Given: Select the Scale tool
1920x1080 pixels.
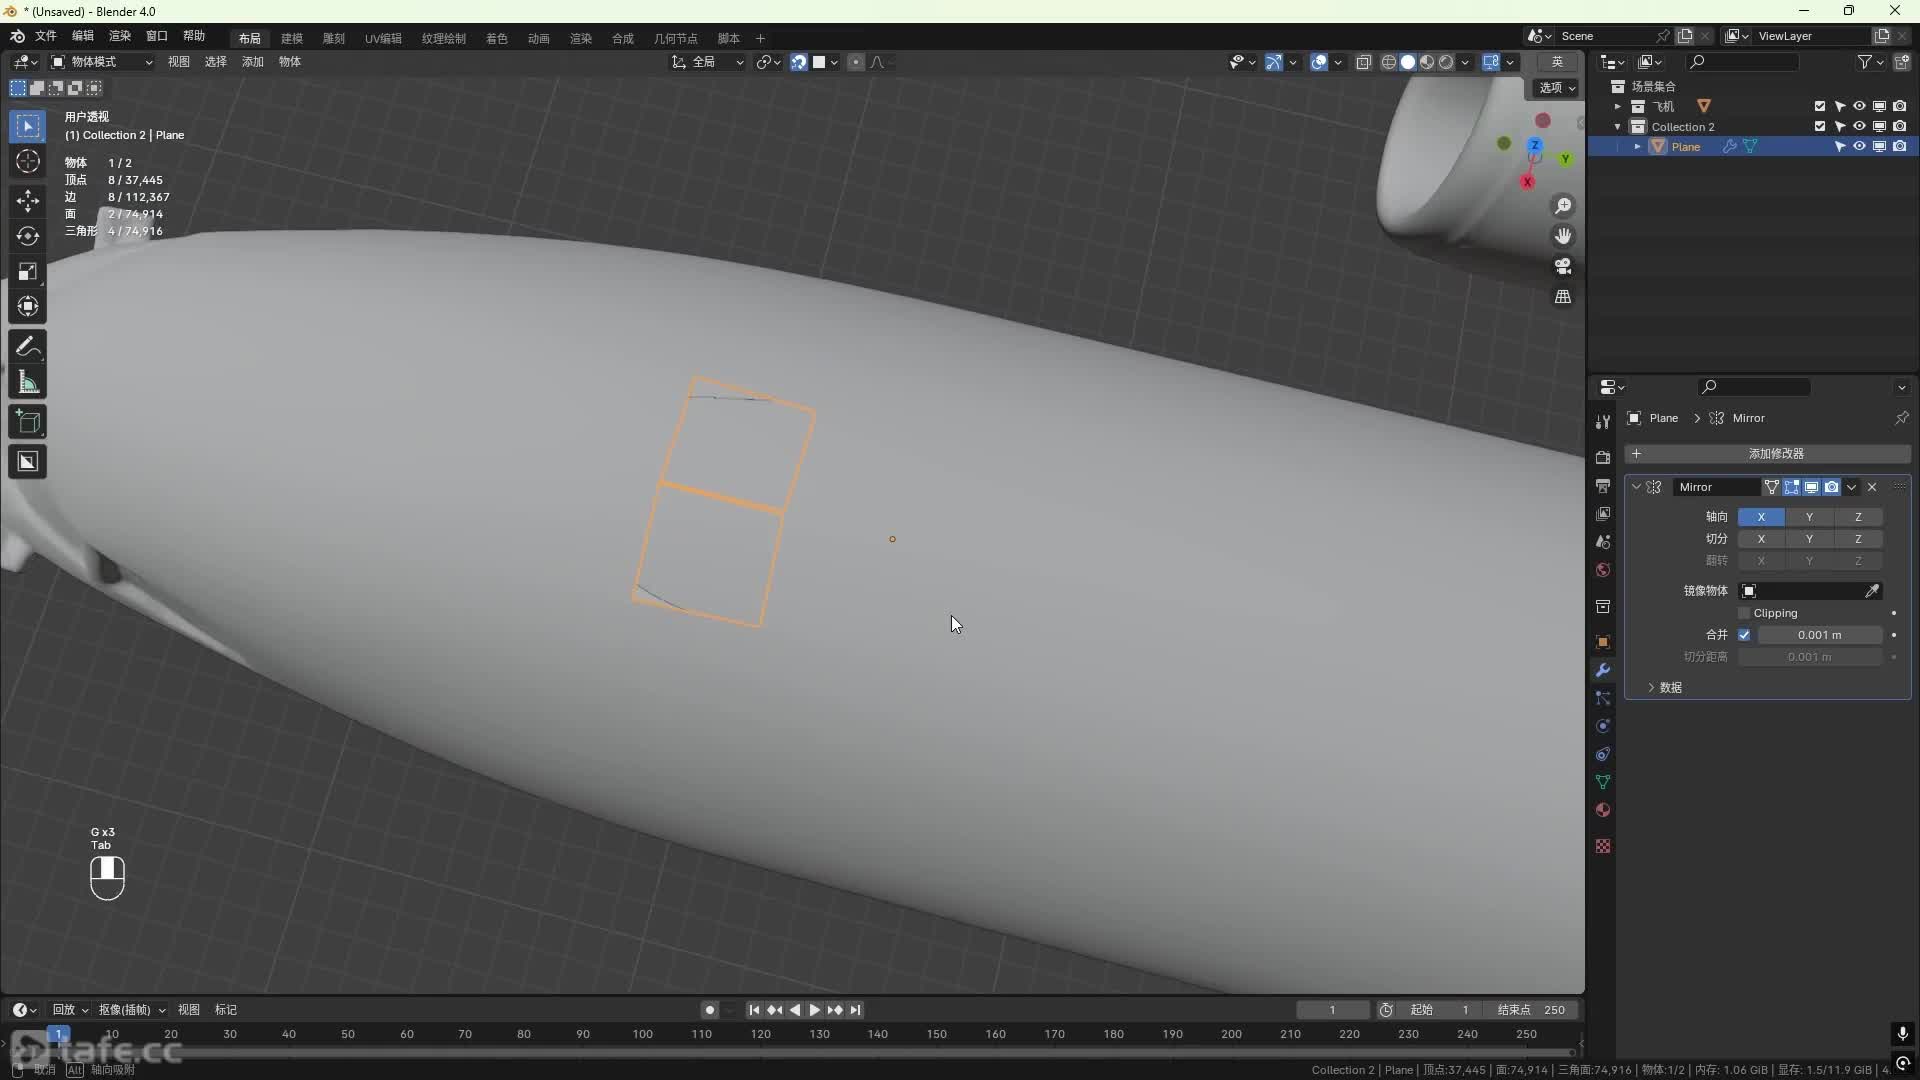Looking at the screenshot, I should 27,272.
